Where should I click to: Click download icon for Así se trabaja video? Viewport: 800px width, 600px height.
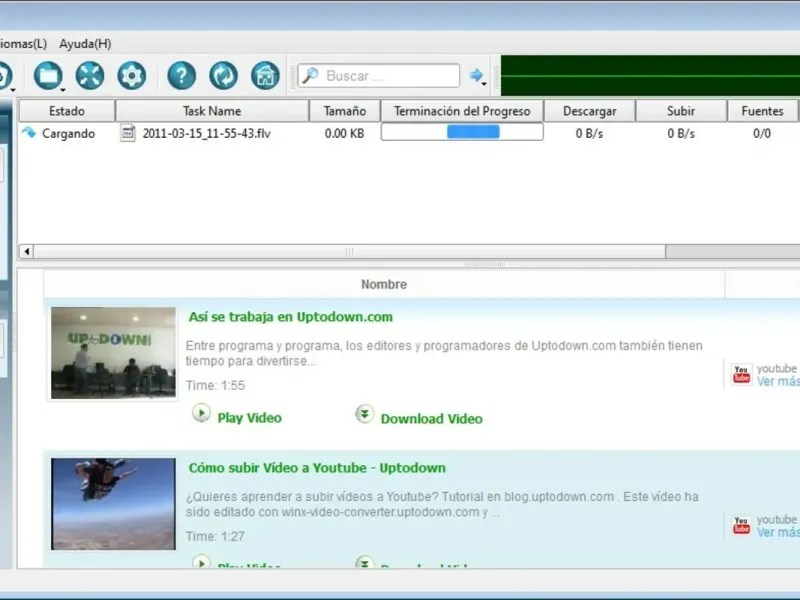[x=364, y=414]
